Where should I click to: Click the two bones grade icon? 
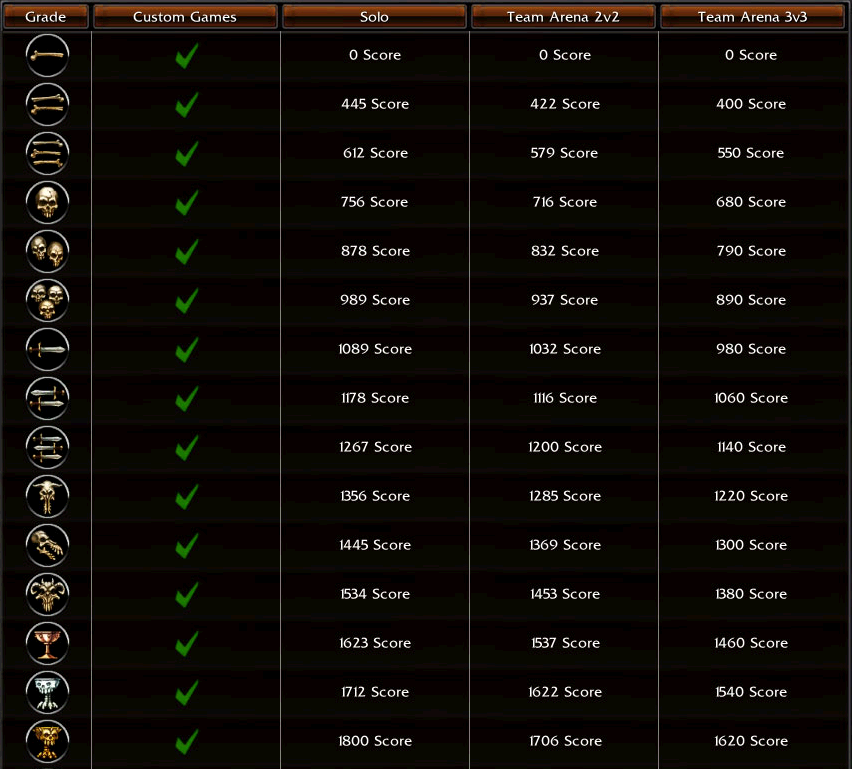pyautogui.click(x=47, y=104)
